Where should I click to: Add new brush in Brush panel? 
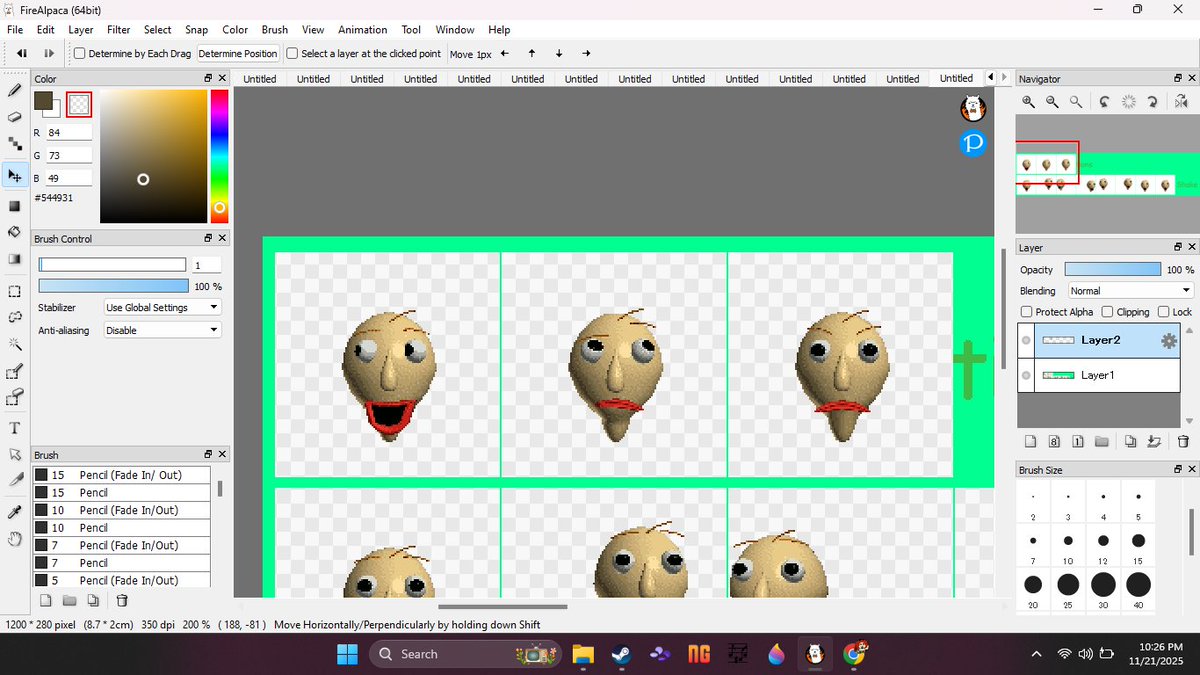point(45,601)
